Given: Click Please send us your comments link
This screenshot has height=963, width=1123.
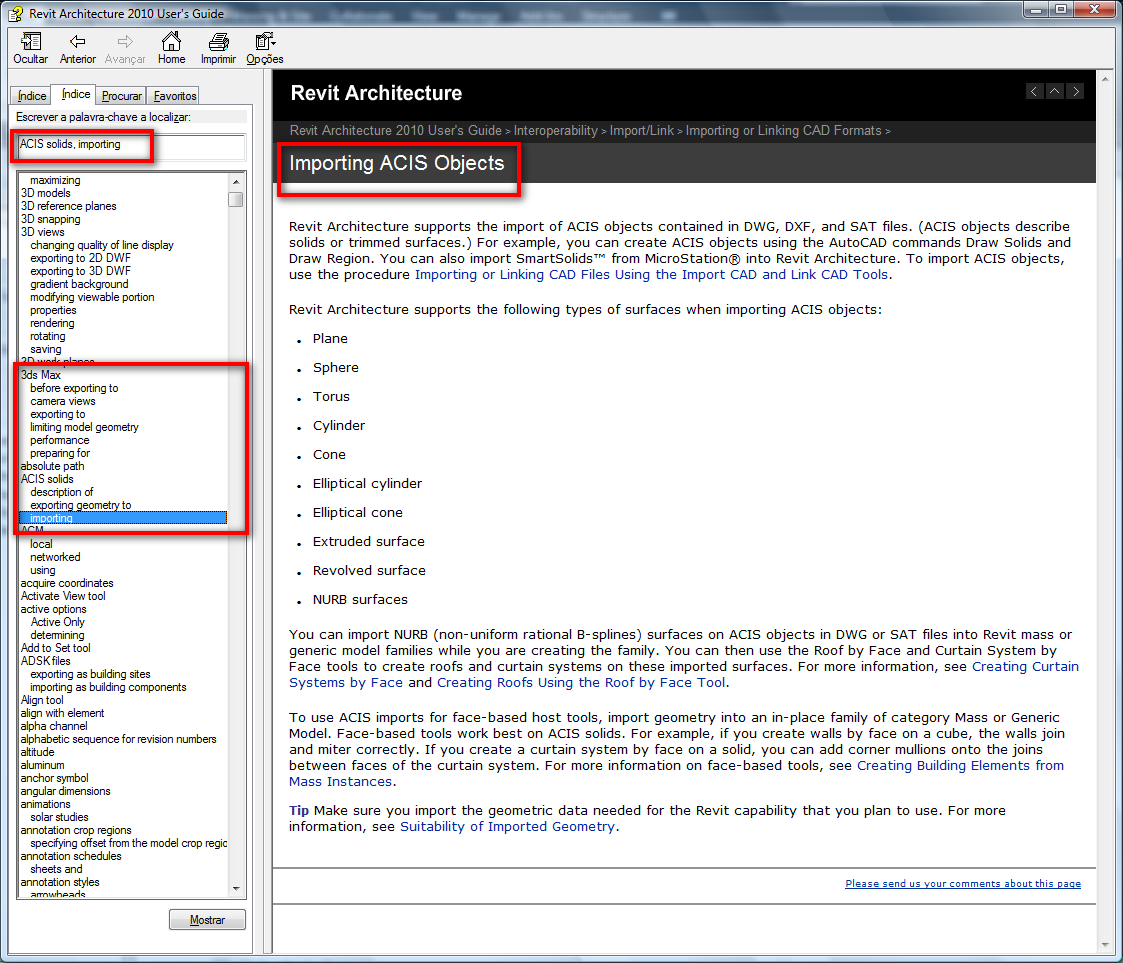Looking at the screenshot, I should (963, 884).
